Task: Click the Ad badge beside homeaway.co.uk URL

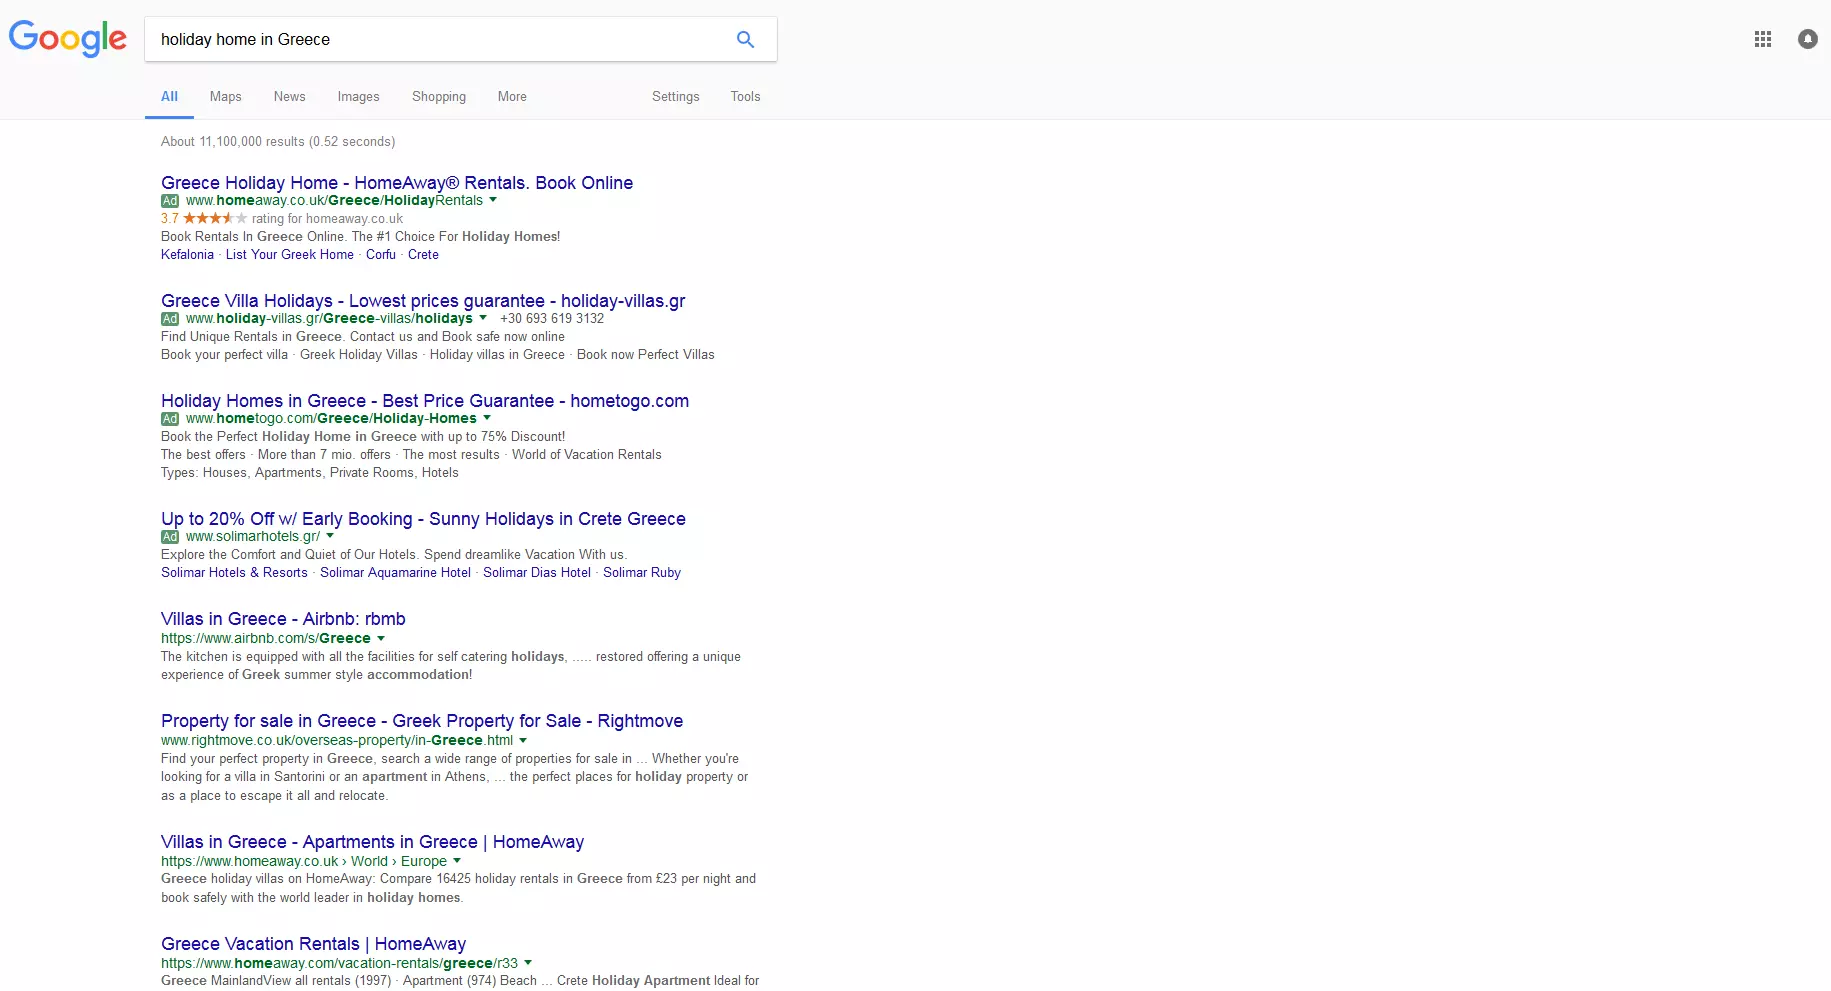Action: (x=170, y=201)
